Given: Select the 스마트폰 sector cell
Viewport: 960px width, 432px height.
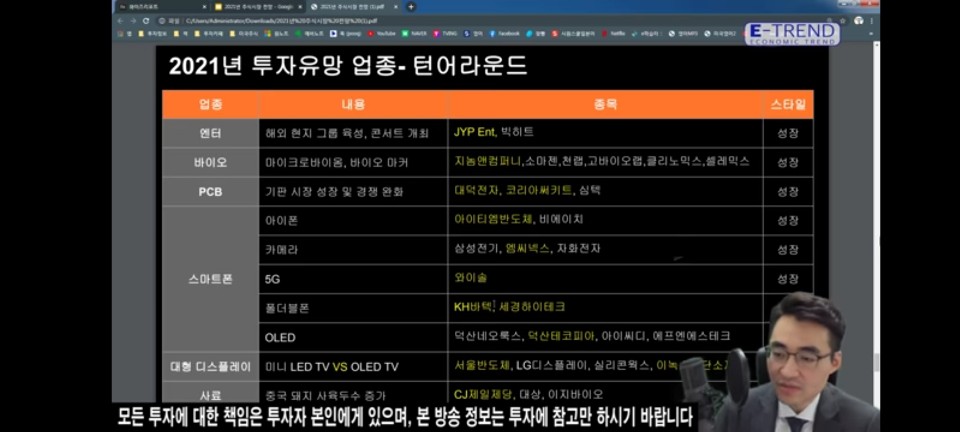Looking at the screenshot, I should 211,279.
